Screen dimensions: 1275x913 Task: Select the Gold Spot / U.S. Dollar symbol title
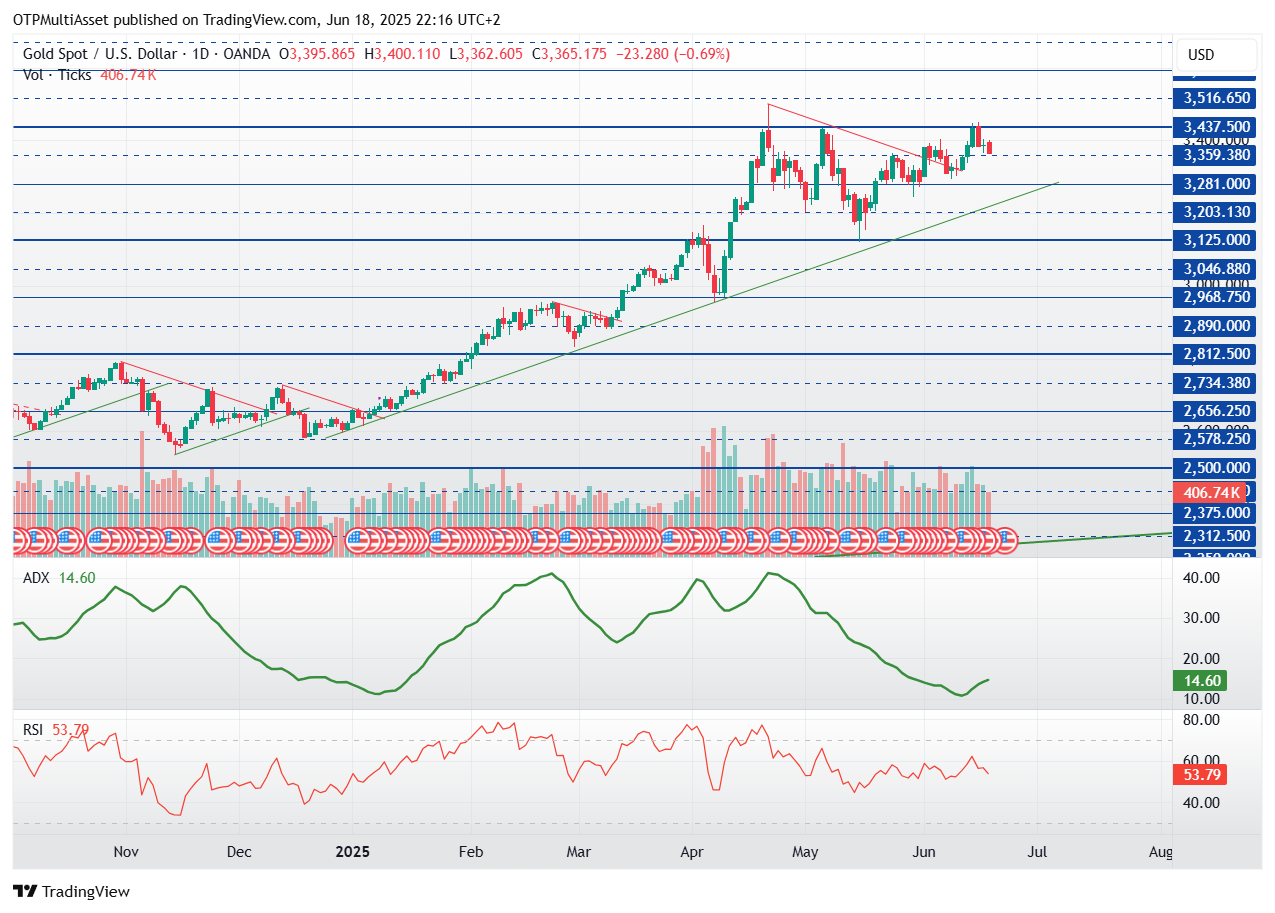point(99,54)
